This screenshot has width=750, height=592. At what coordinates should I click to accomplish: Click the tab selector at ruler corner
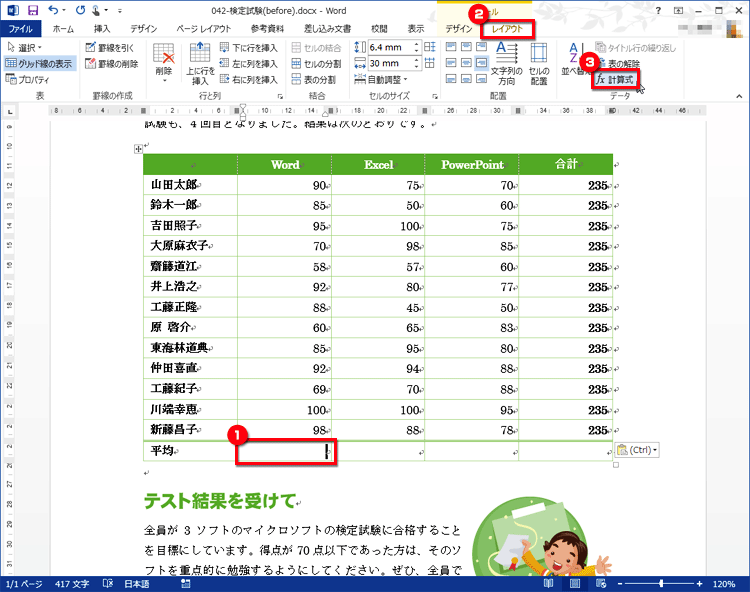10,111
